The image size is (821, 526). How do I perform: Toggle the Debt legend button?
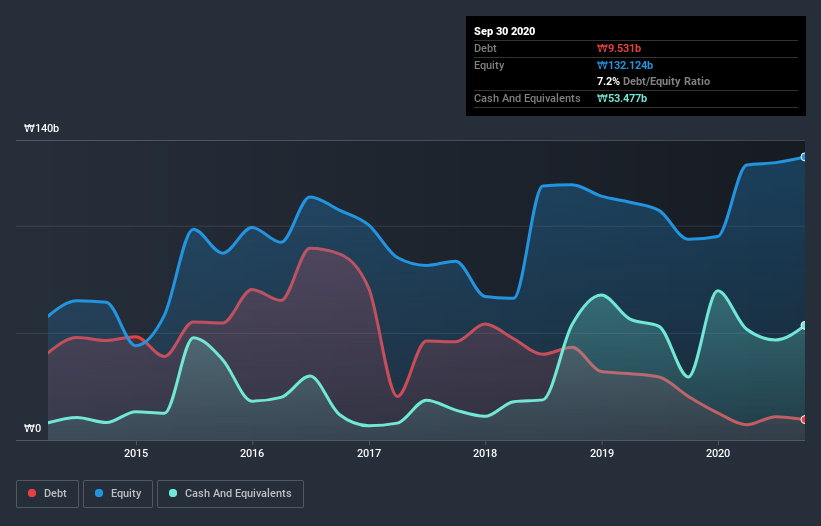(47, 494)
